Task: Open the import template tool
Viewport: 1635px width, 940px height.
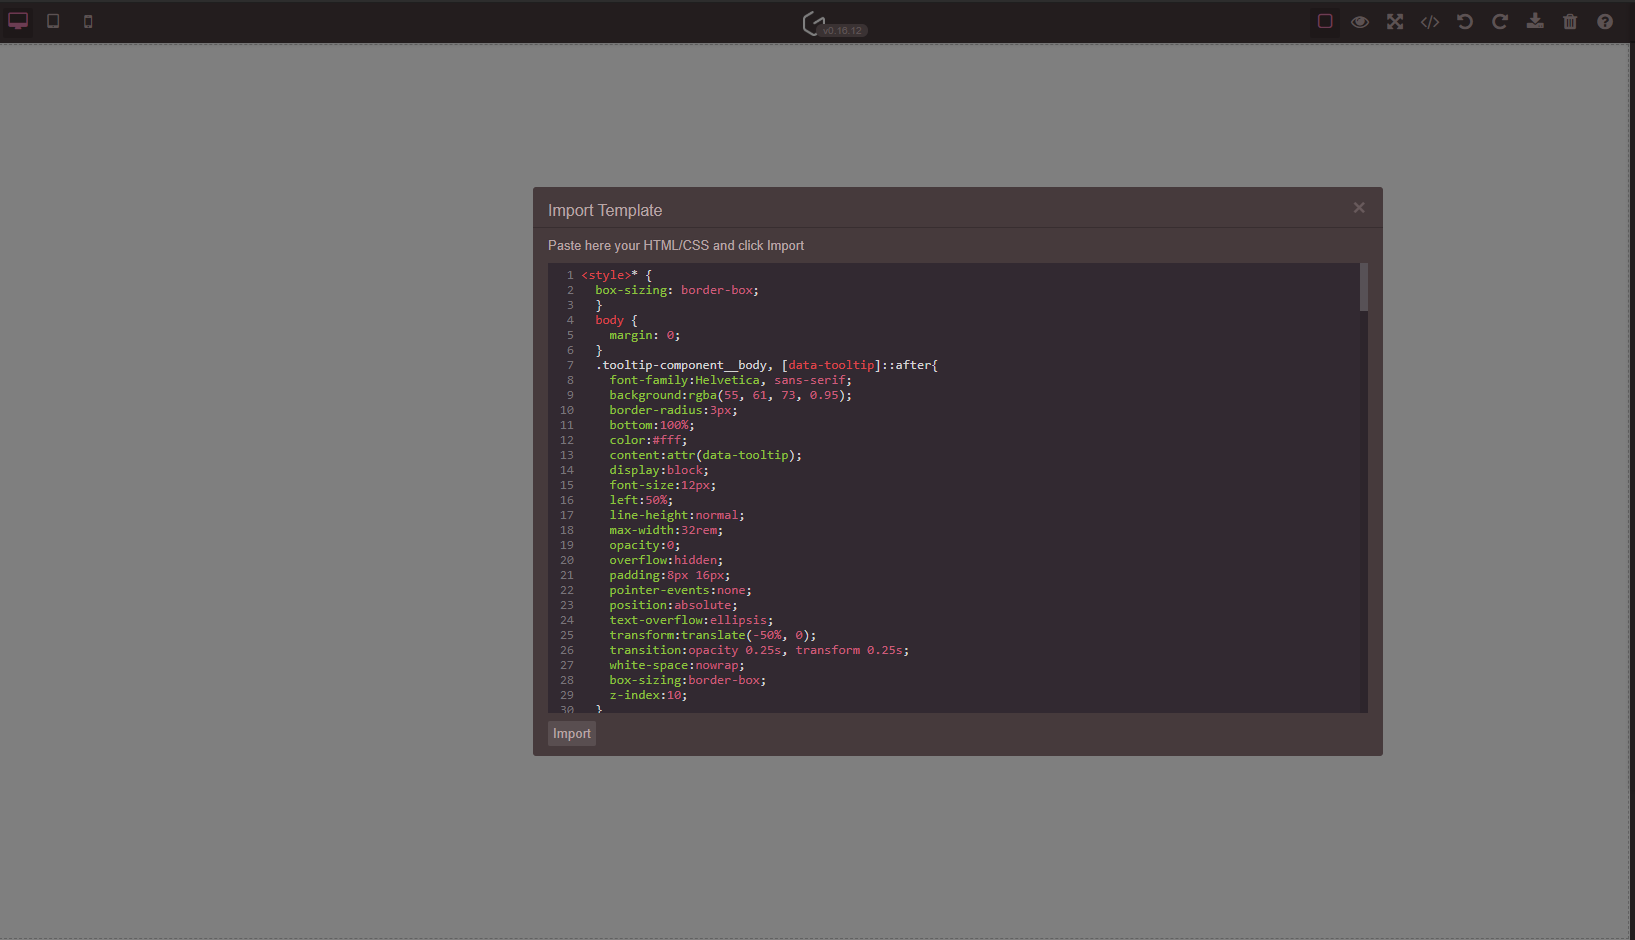Action: tap(1534, 20)
